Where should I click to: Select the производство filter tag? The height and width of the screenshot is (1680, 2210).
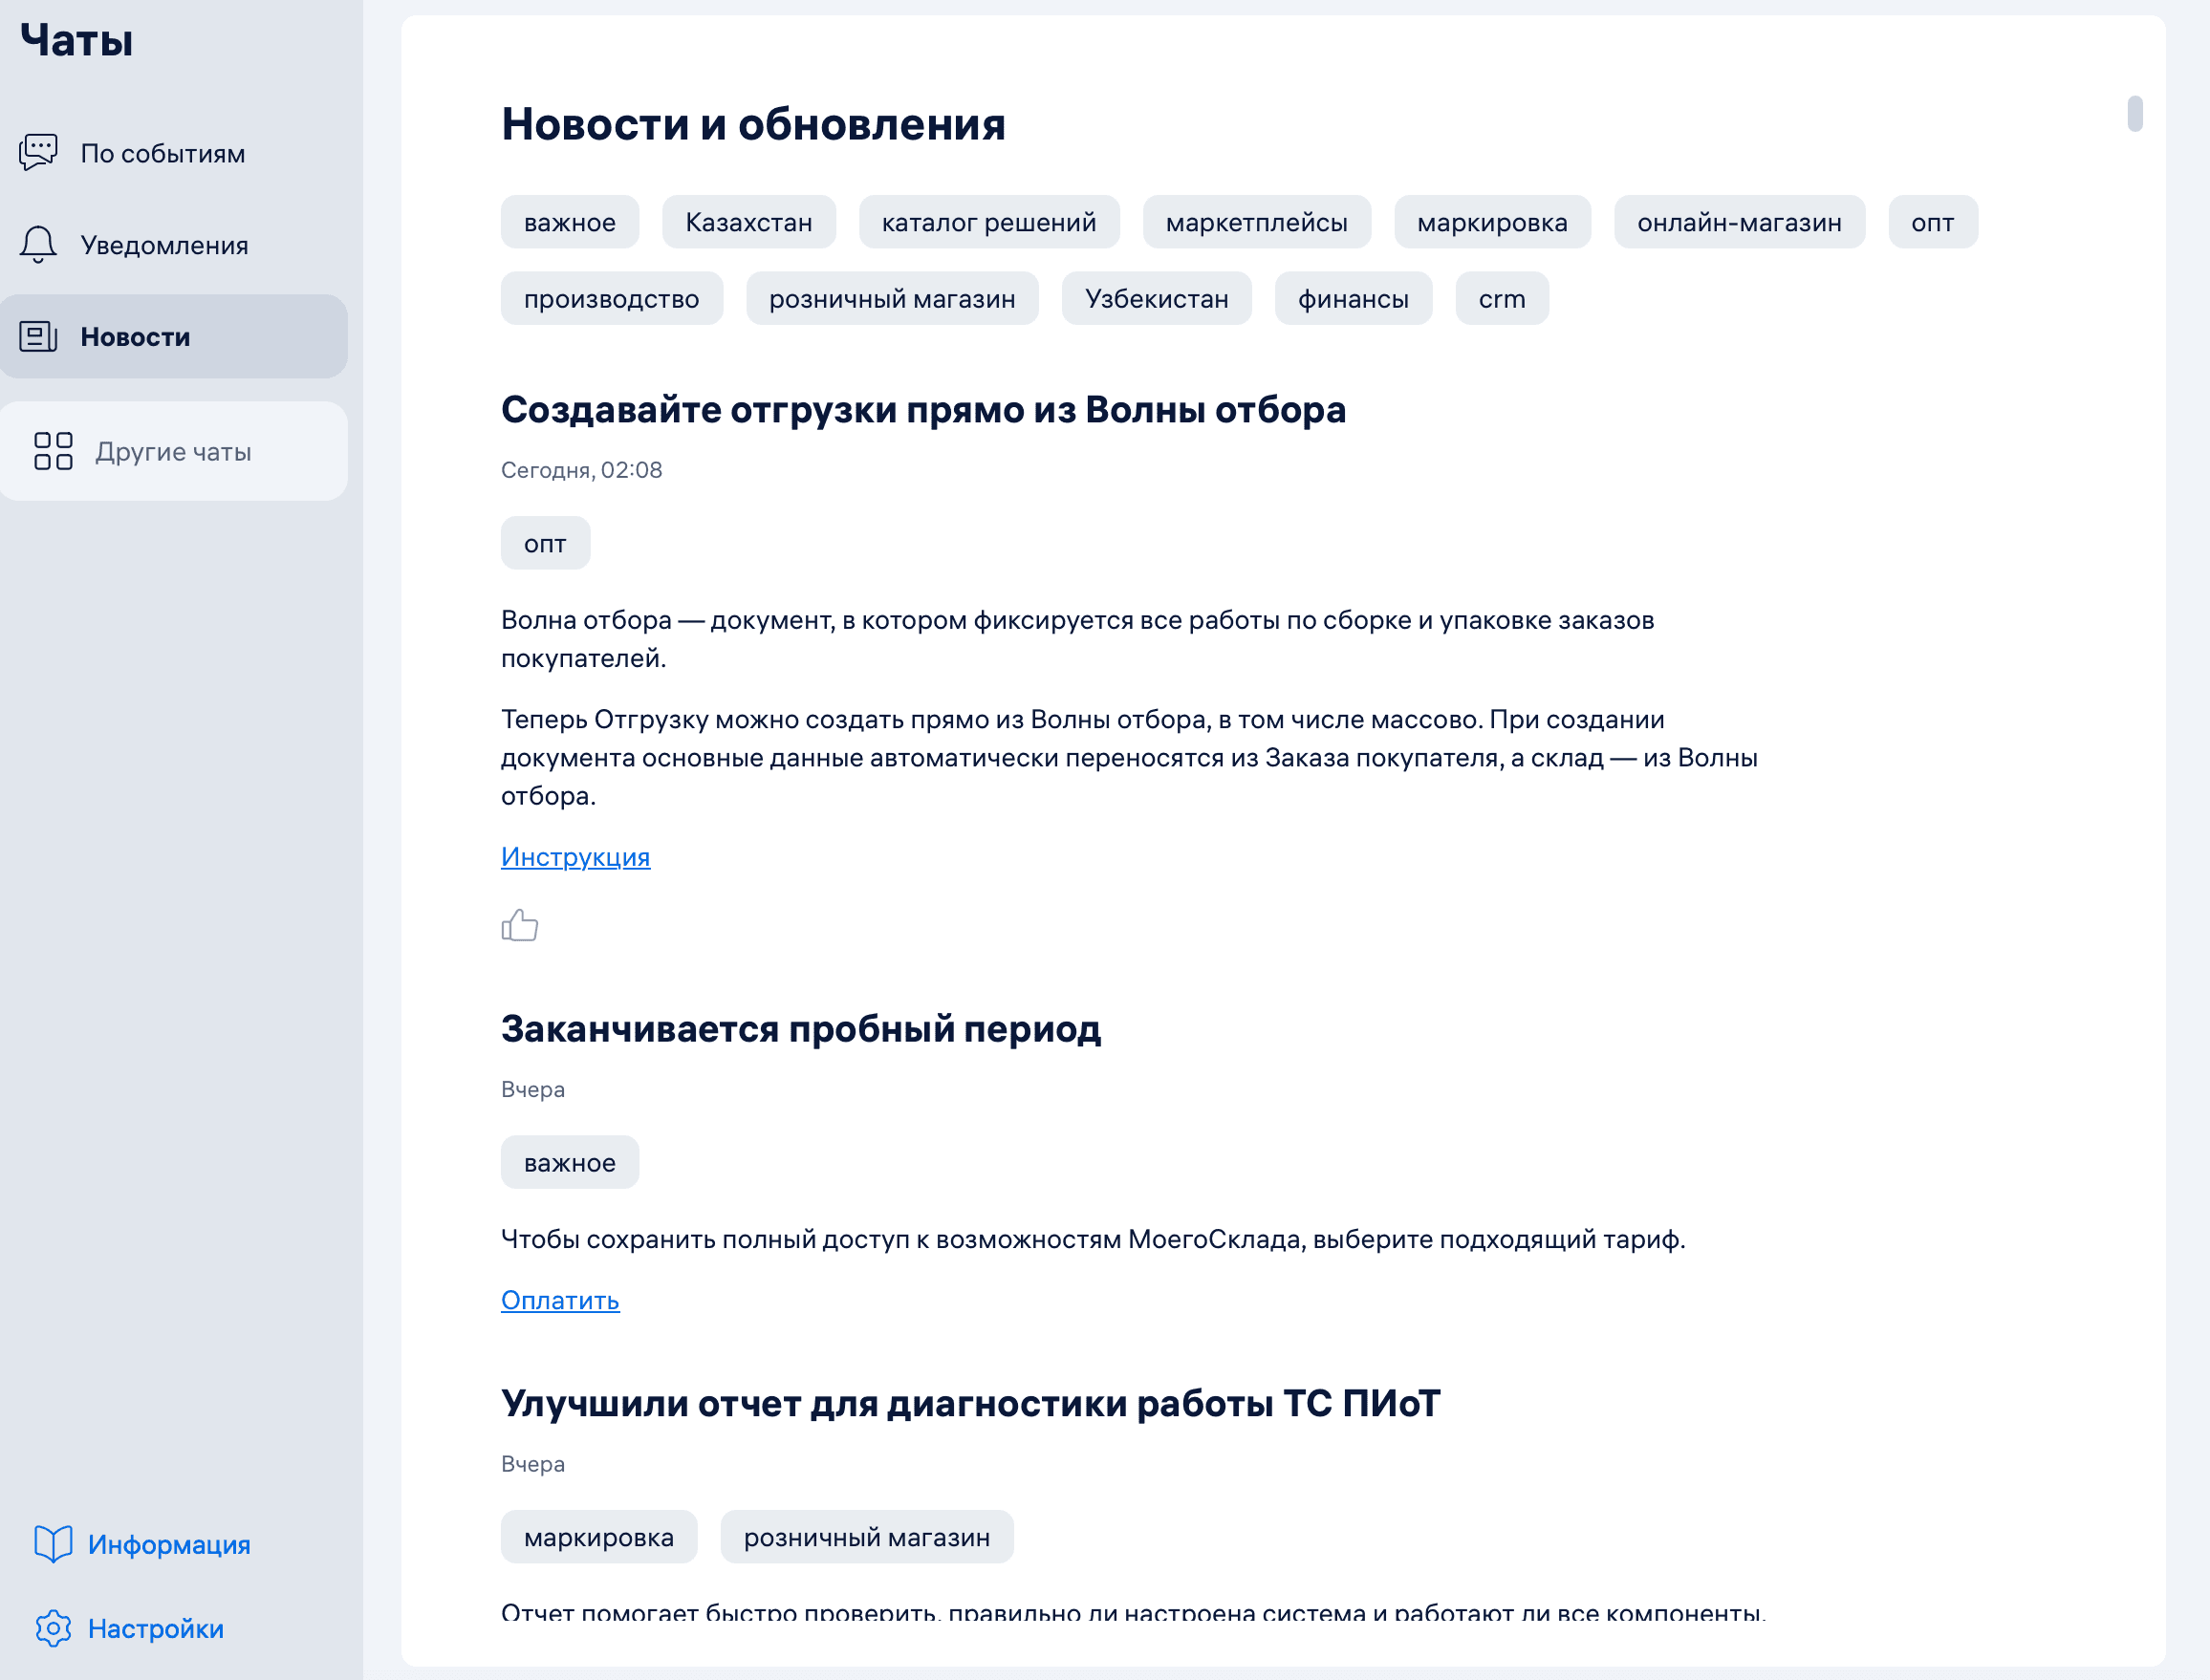pyautogui.click(x=612, y=298)
